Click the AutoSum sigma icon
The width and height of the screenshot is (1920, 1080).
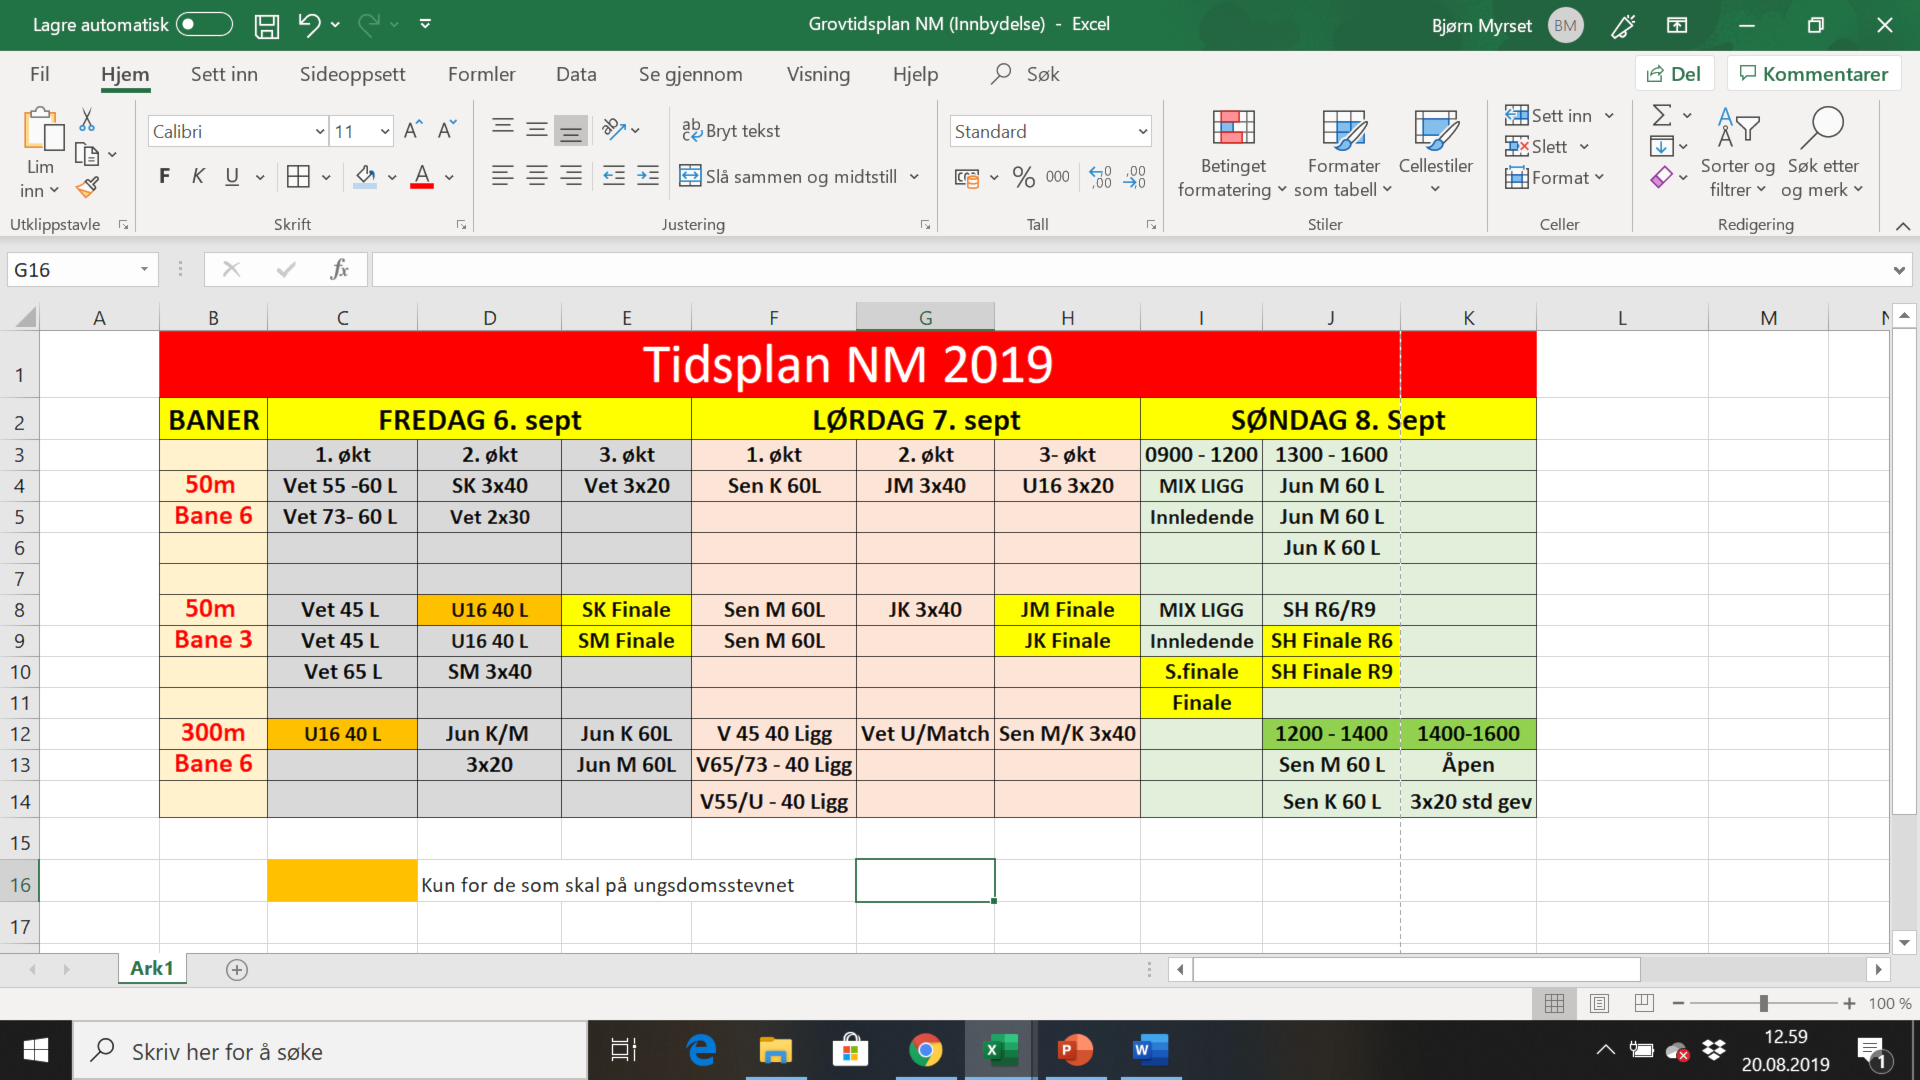pyautogui.click(x=1662, y=115)
